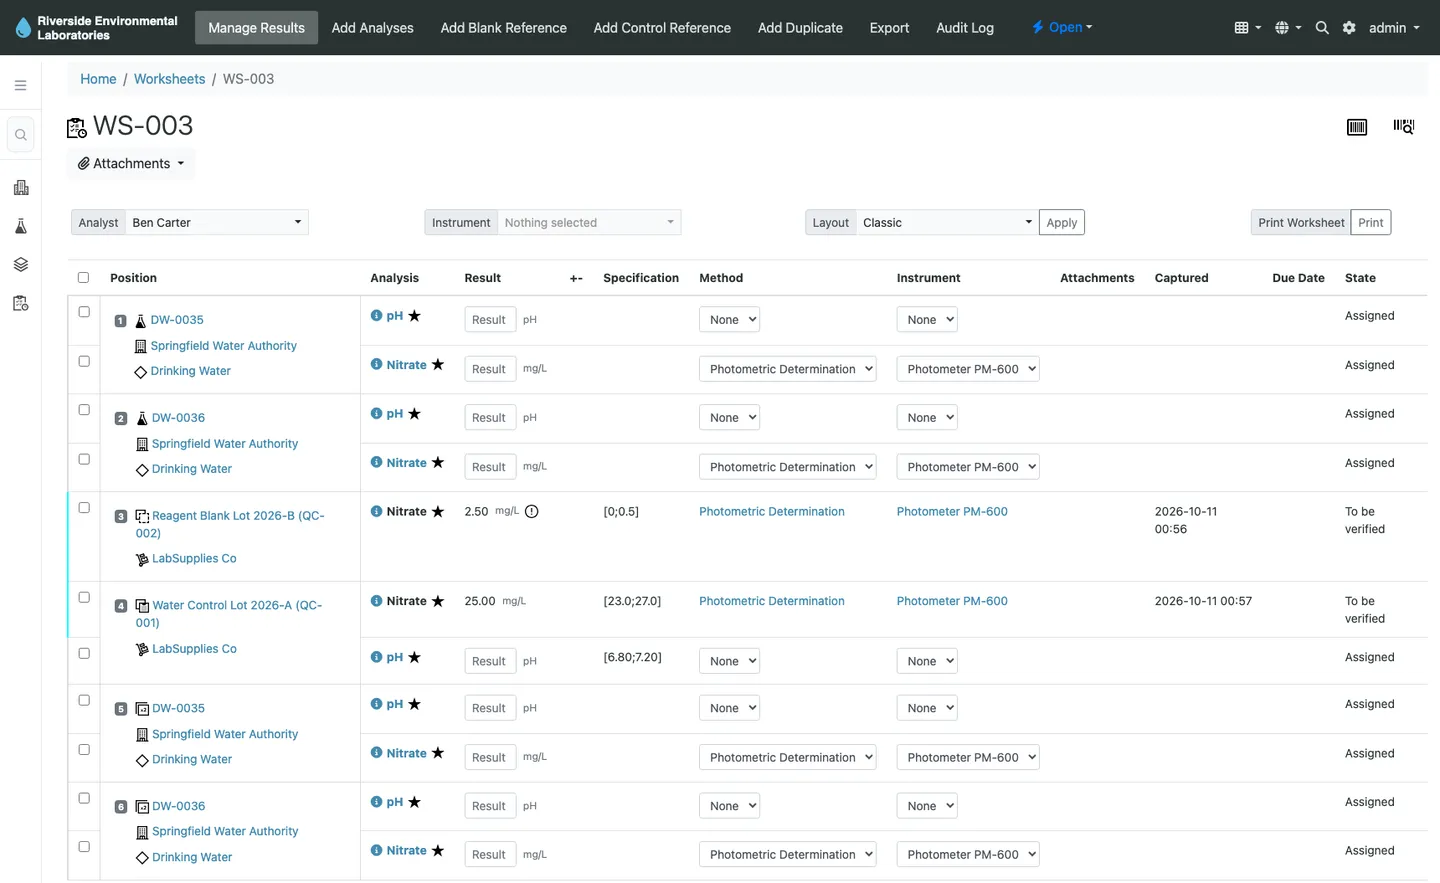1440x883 pixels.
Task: Open the grid view menu in top bar
Action: click(1248, 28)
